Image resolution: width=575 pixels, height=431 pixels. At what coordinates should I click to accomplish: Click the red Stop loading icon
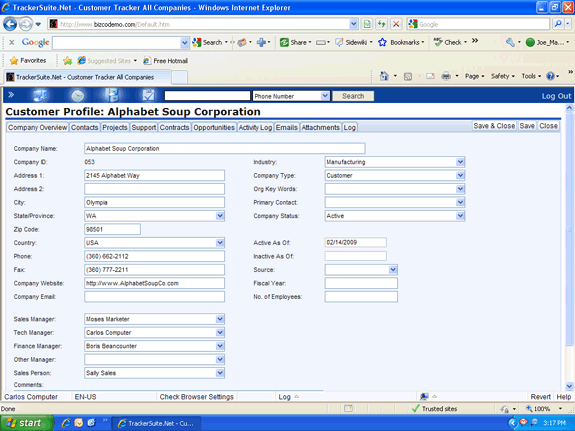coord(396,24)
